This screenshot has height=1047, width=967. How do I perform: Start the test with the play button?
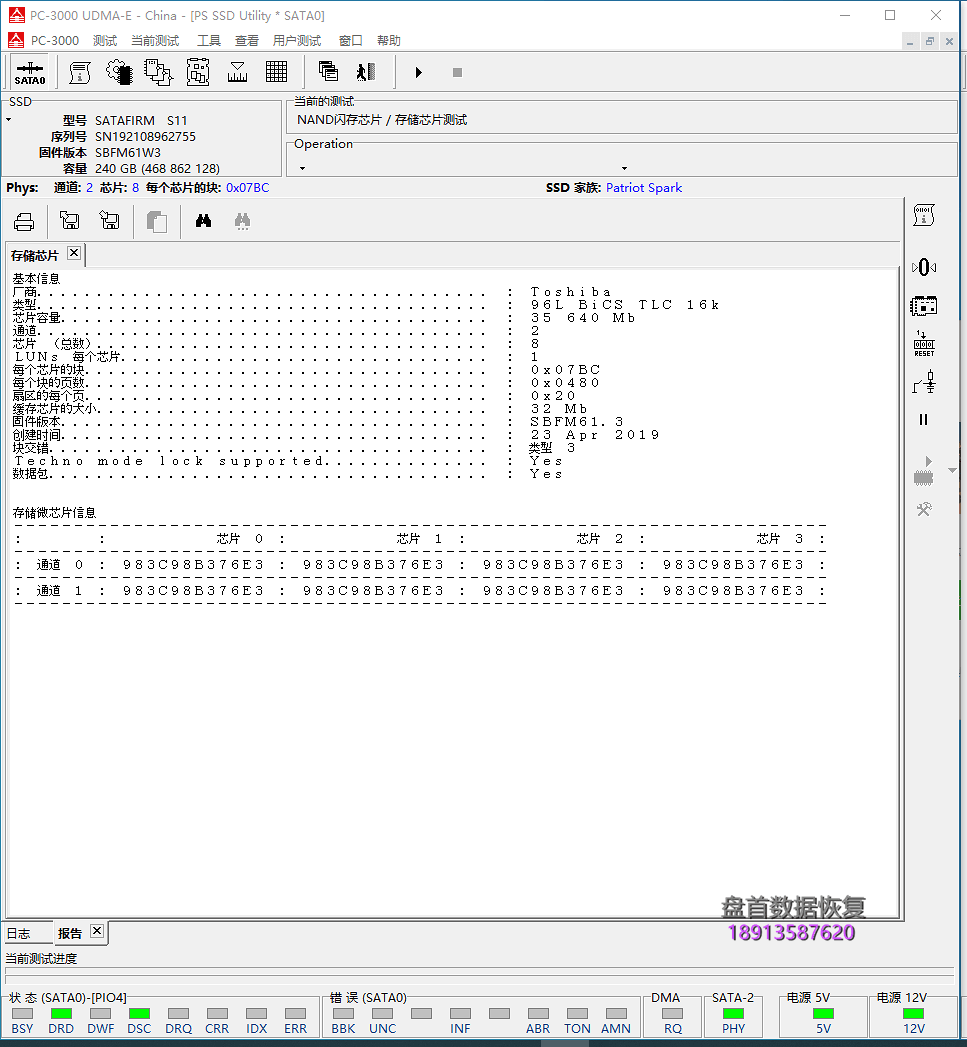(x=419, y=72)
